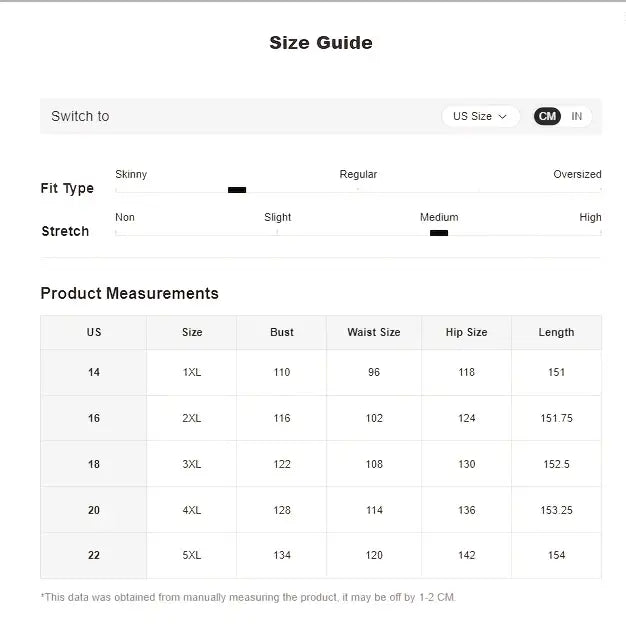
Task: Click the Stretch level marker
Action: point(439,233)
